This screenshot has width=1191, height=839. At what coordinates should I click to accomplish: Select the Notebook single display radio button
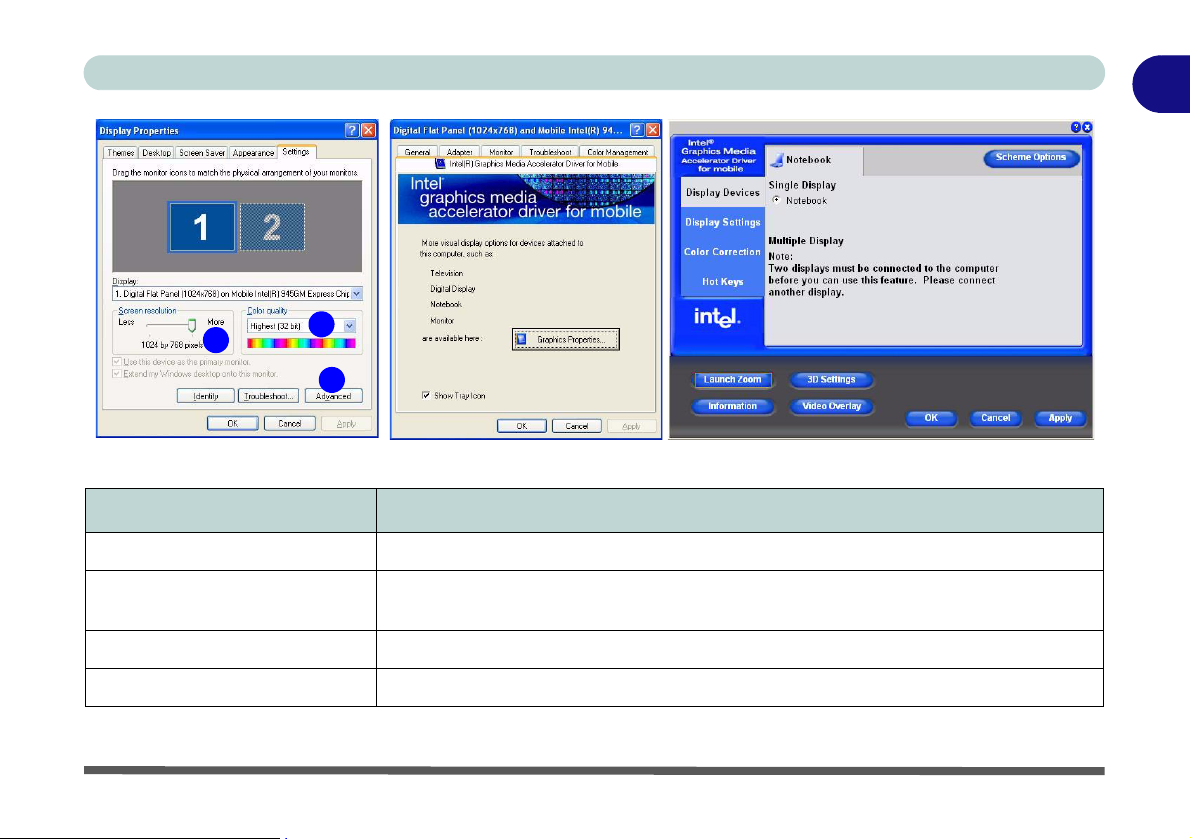click(778, 201)
